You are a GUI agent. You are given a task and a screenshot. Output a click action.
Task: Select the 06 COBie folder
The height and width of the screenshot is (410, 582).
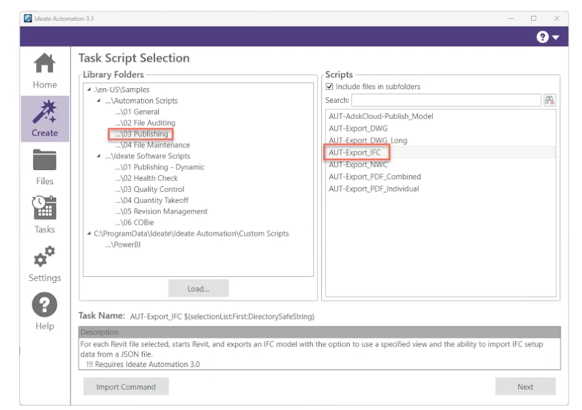[134, 223]
